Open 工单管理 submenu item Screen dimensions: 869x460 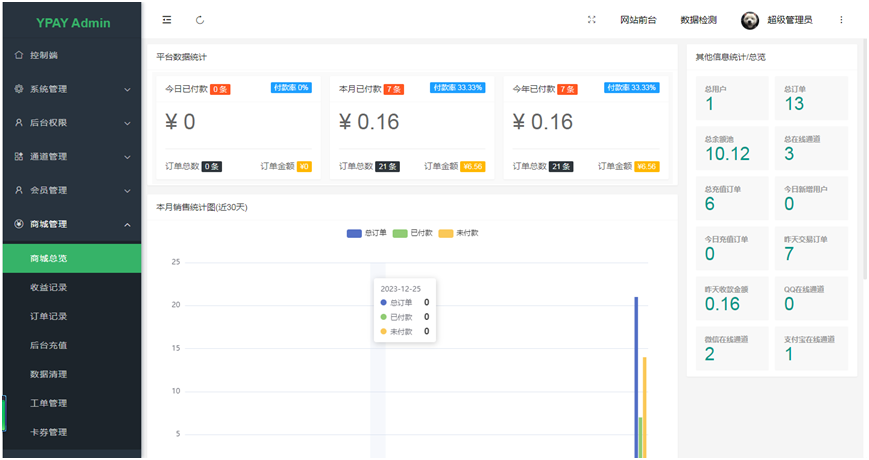[72, 403]
